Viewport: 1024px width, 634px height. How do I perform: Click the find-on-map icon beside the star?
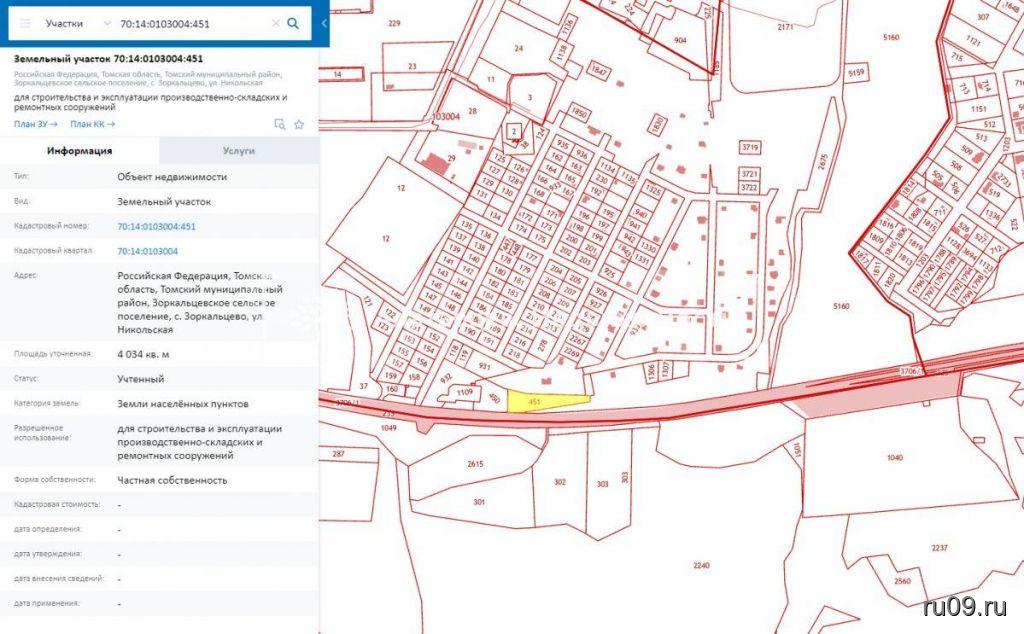click(x=280, y=124)
